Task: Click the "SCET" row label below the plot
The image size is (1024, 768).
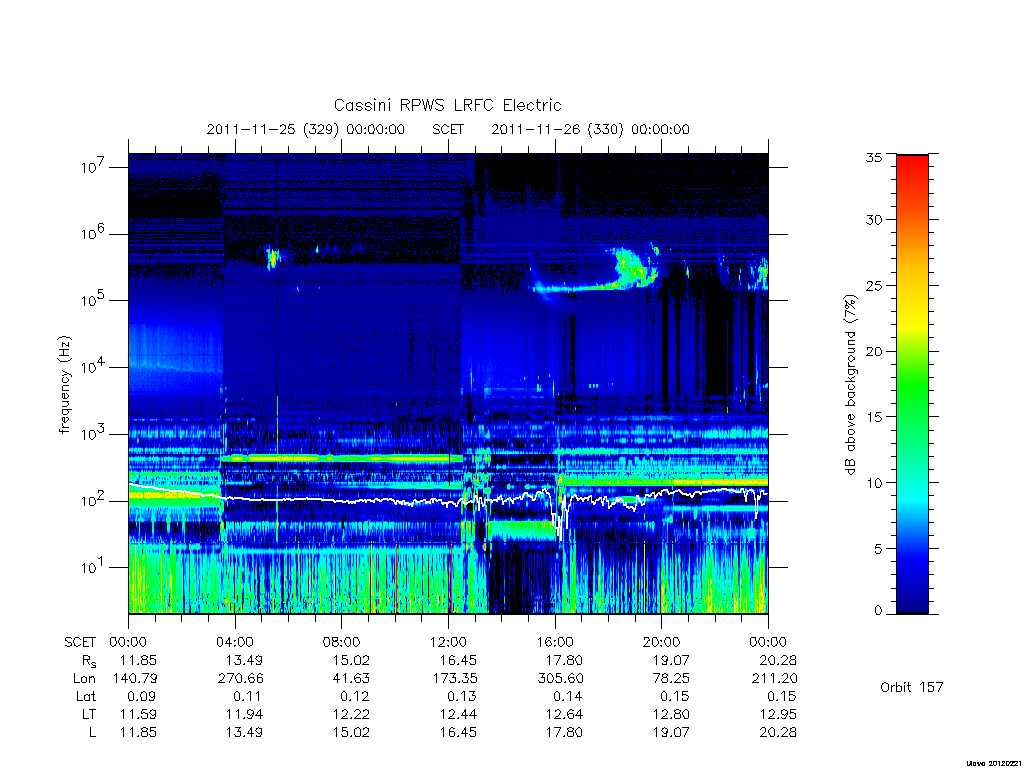Action: pyautogui.click(x=80, y=642)
